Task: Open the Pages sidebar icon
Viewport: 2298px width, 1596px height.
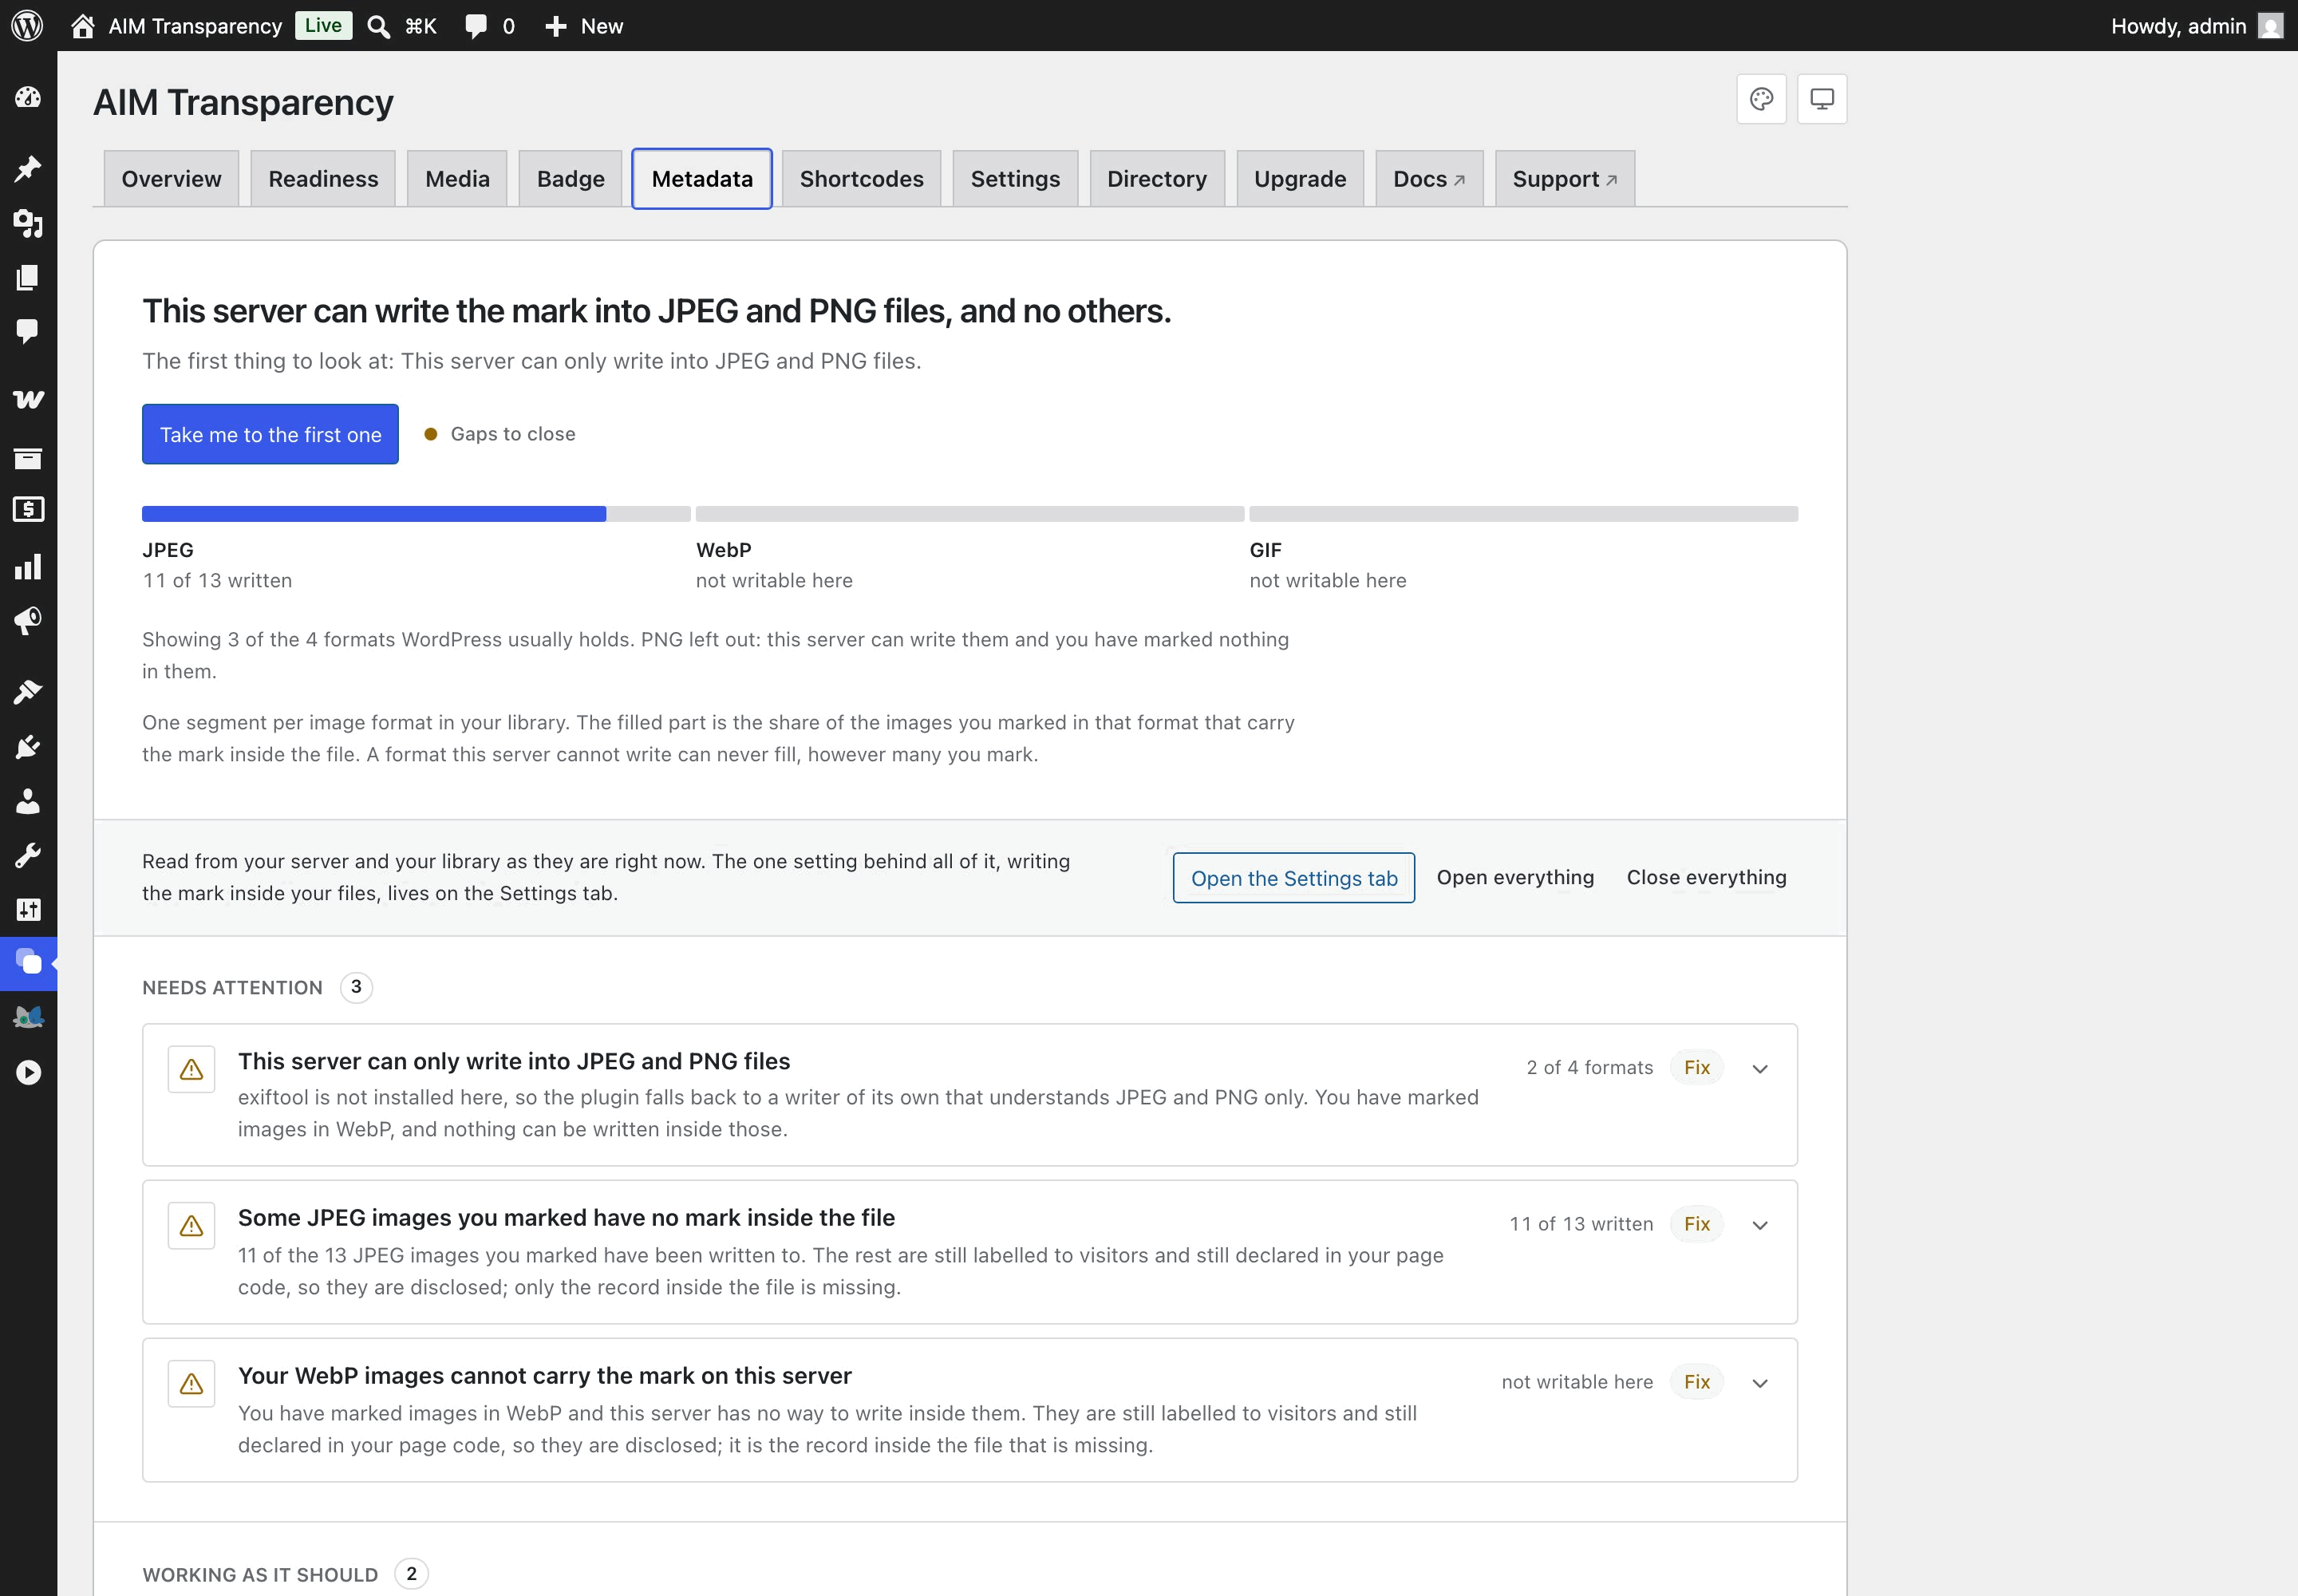Action: 28,277
